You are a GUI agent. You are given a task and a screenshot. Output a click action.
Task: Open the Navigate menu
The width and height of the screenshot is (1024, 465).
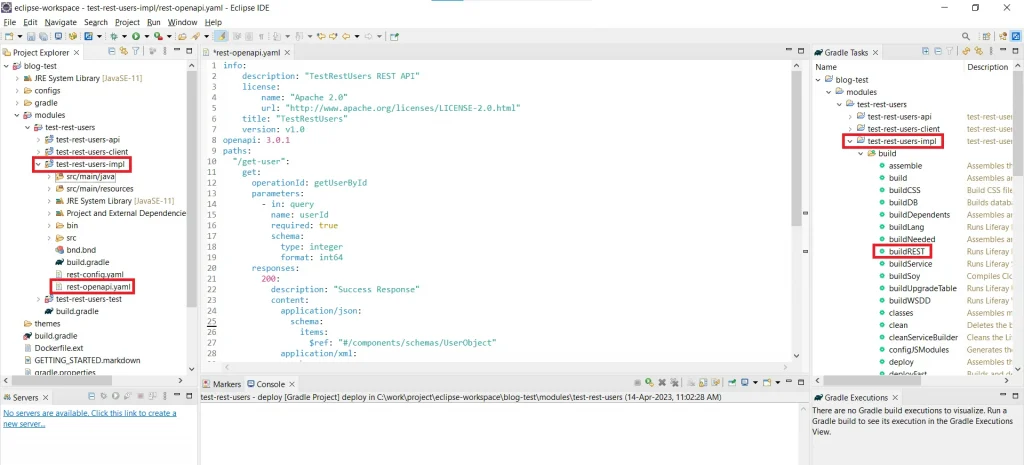pos(61,22)
